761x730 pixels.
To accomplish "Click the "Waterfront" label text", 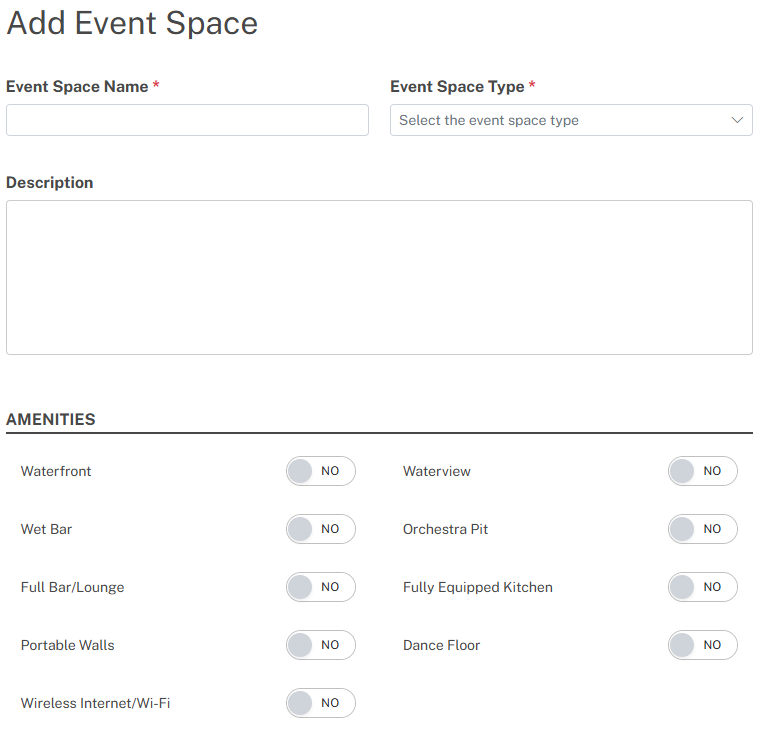I will (56, 471).
